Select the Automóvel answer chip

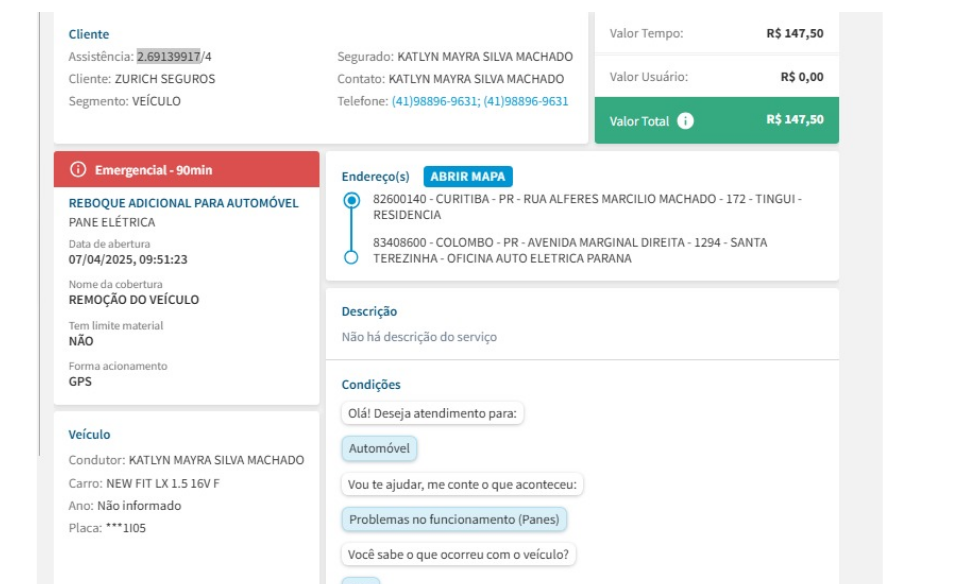pos(379,448)
